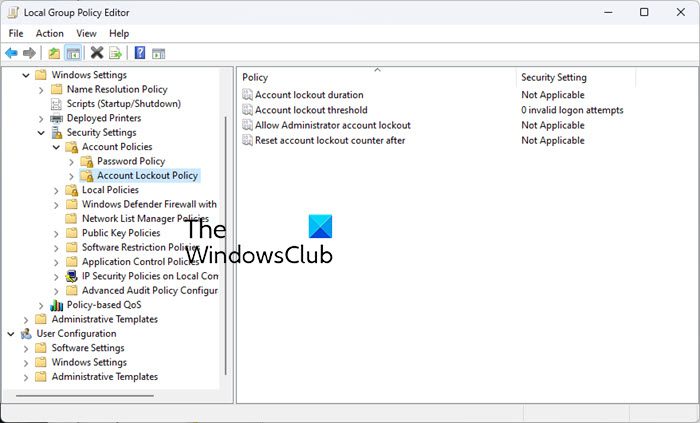Open the Help menu

(119, 33)
